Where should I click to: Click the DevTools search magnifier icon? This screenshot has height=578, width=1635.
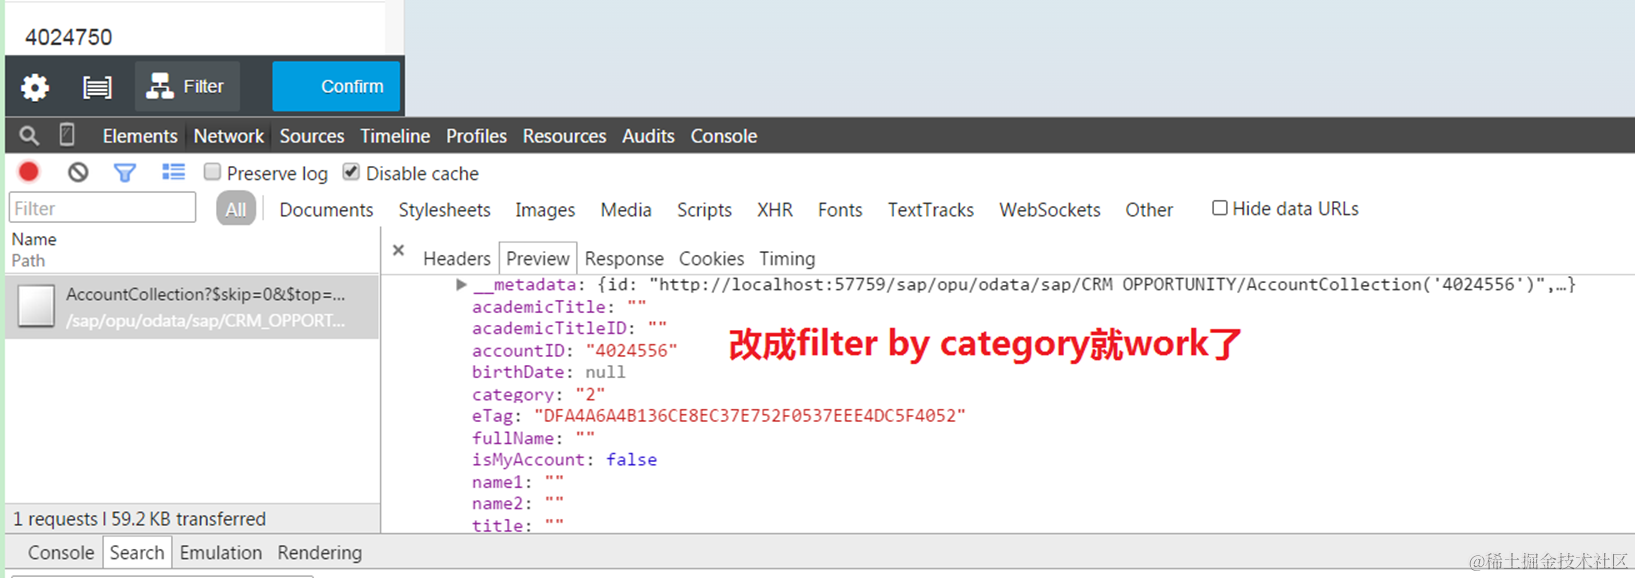click(x=29, y=135)
